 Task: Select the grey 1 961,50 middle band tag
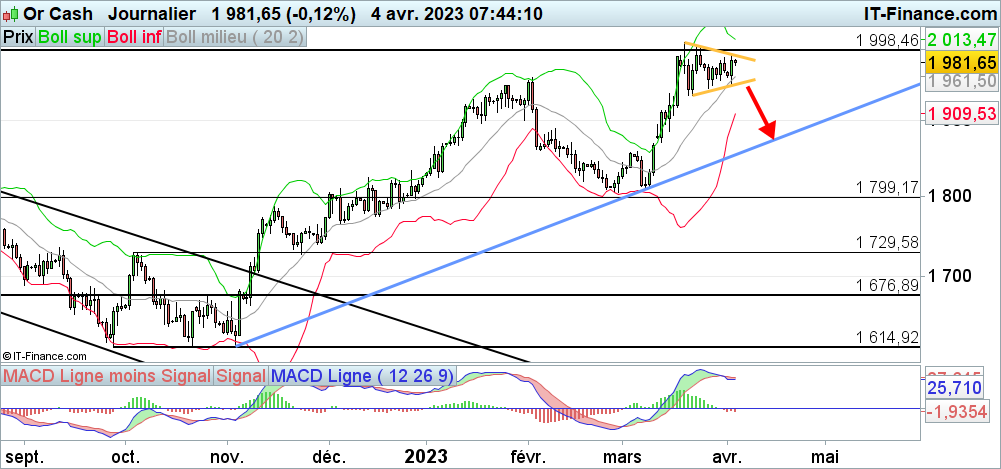[960, 80]
